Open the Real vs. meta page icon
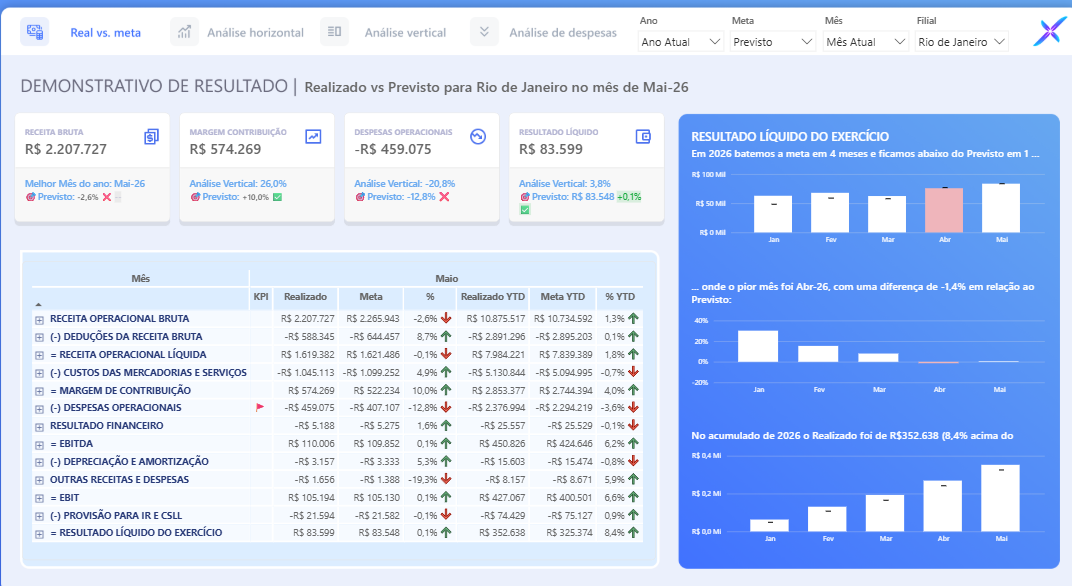This screenshot has width=1072, height=586. coord(34,32)
